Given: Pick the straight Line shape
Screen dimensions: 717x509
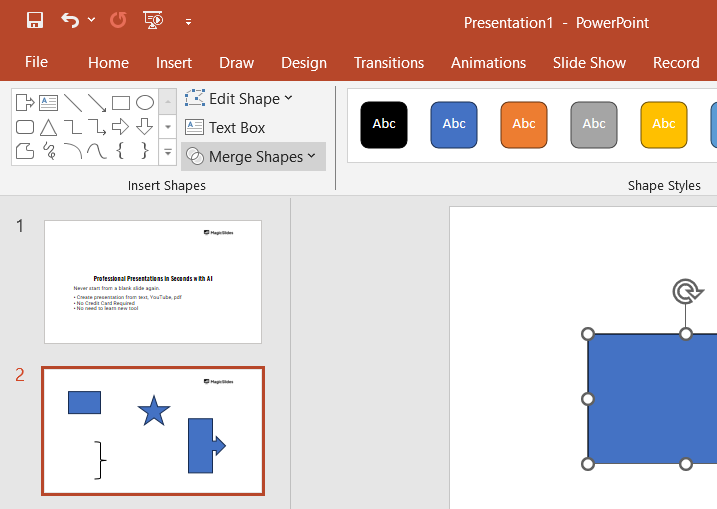Looking at the screenshot, I should click(x=73, y=102).
